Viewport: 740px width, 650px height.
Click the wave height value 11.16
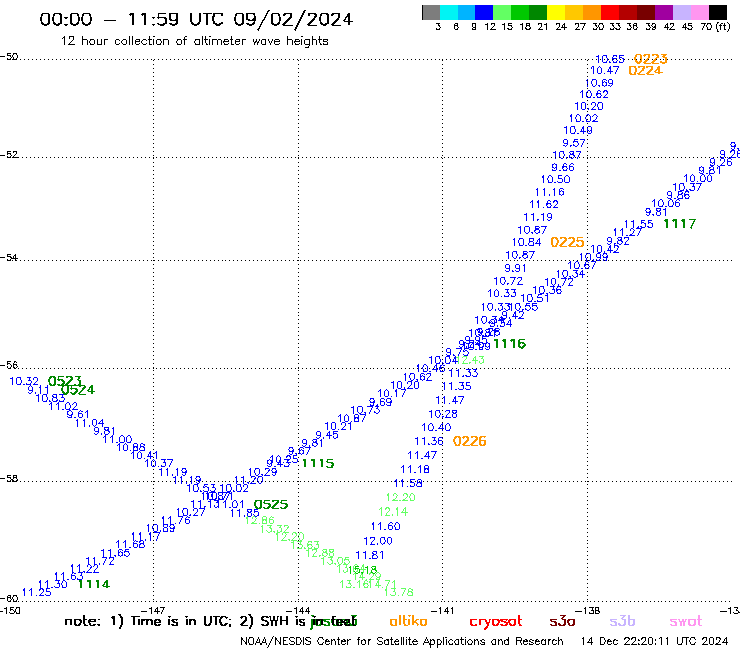click(549, 192)
